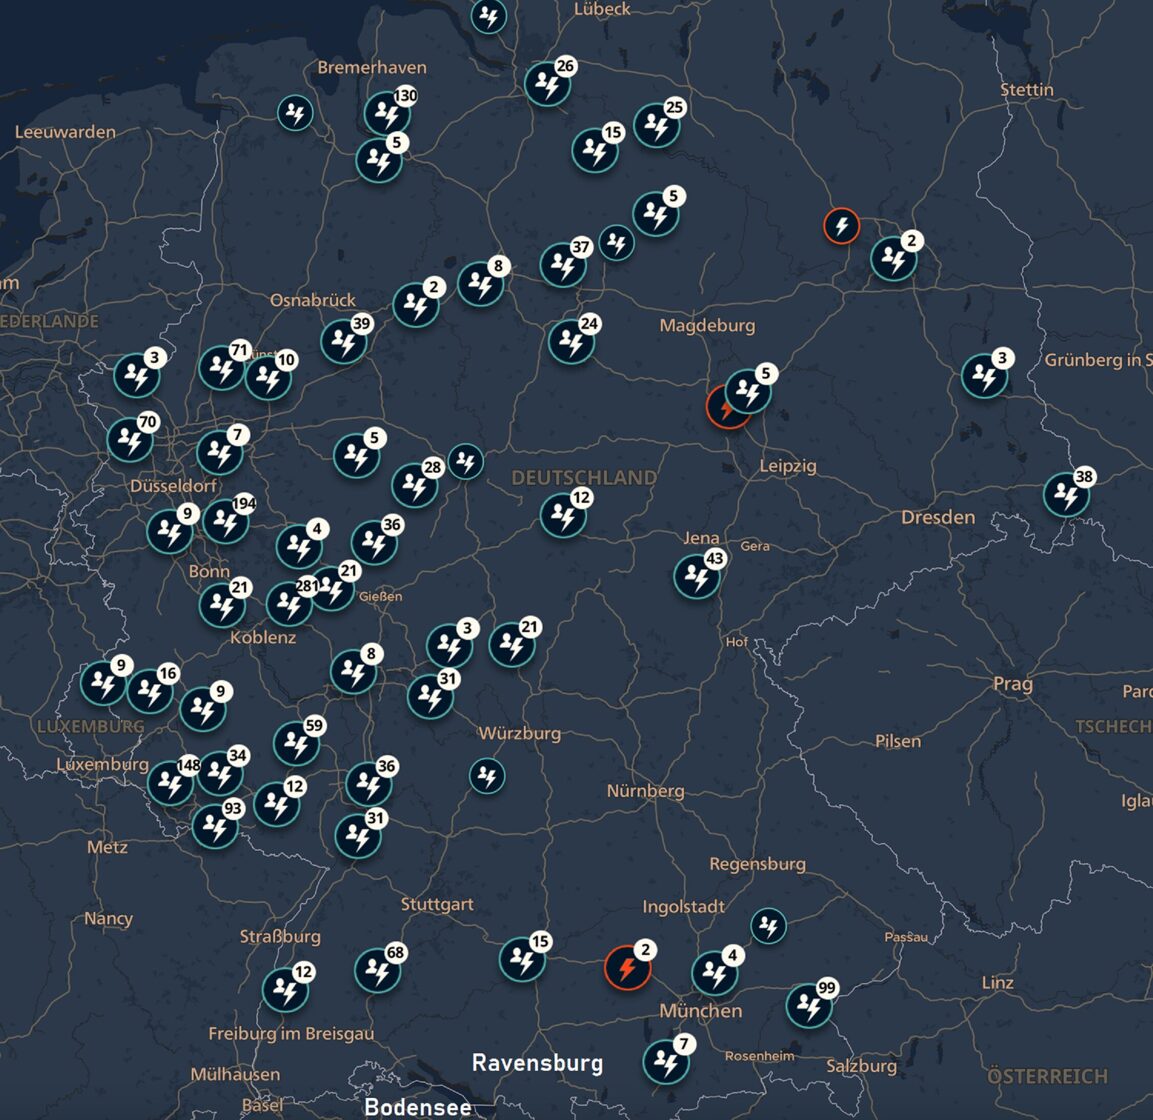Select the orange charger marker with badge 2
This screenshot has height=1120, width=1153.
point(627,968)
